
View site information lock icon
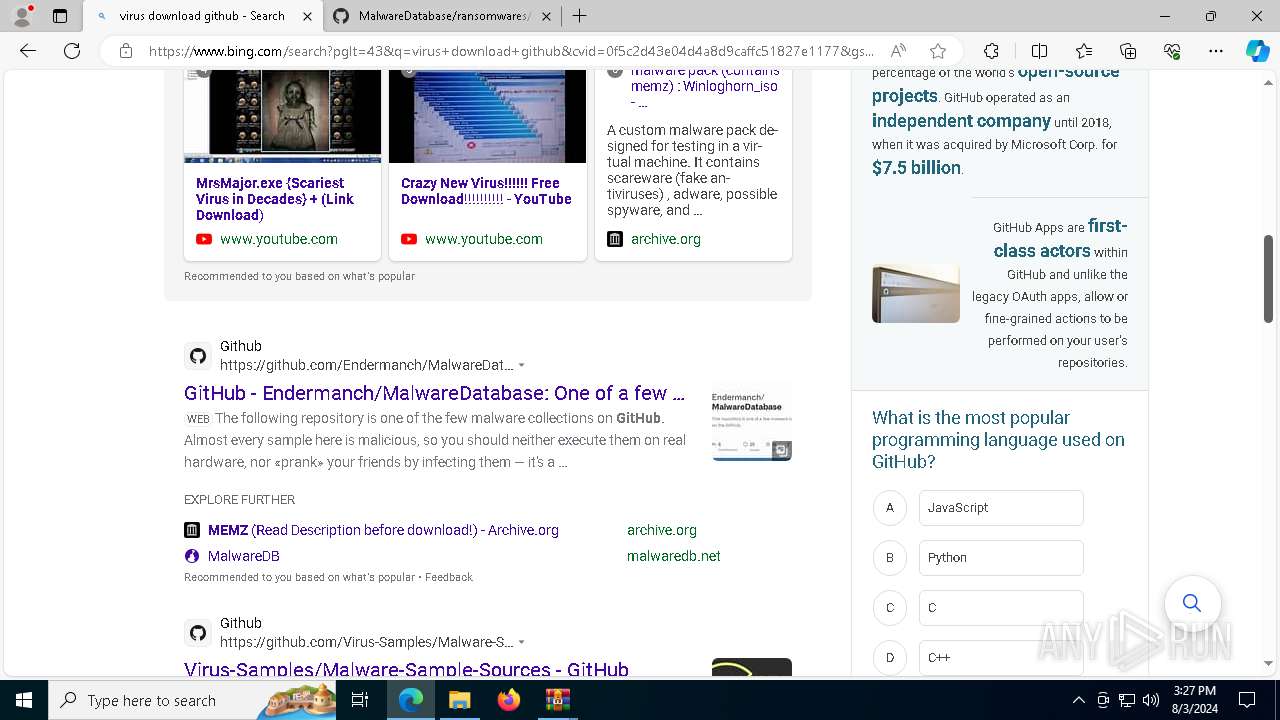click(125, 51)
